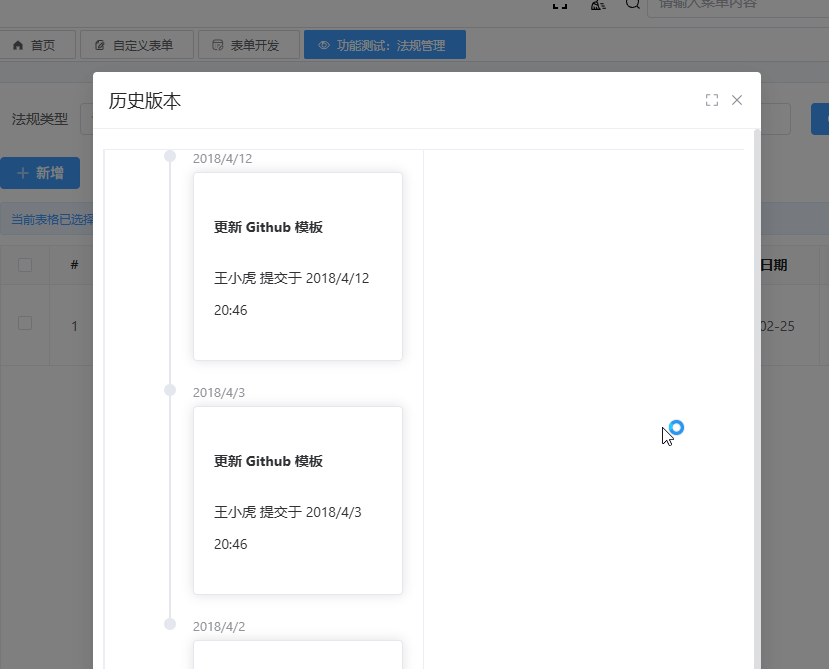Screen dimensions: 829x669
Task: Close the 历史版本 dialog
Action: click(737, 100)
